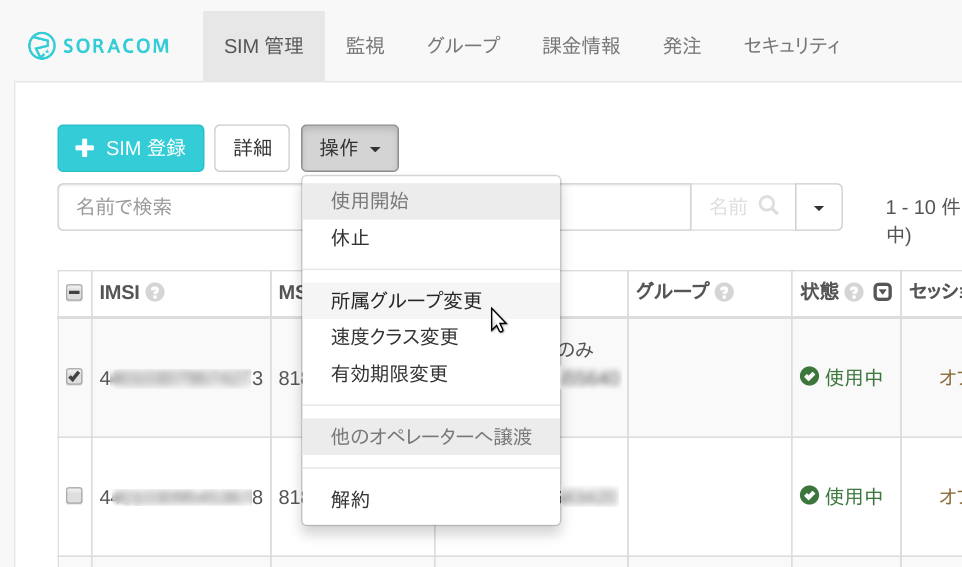Image resolution: width=962 pixels, height=567 pixels.
Task: Click the SIM 登録 button
Action: tap(131, 148)
